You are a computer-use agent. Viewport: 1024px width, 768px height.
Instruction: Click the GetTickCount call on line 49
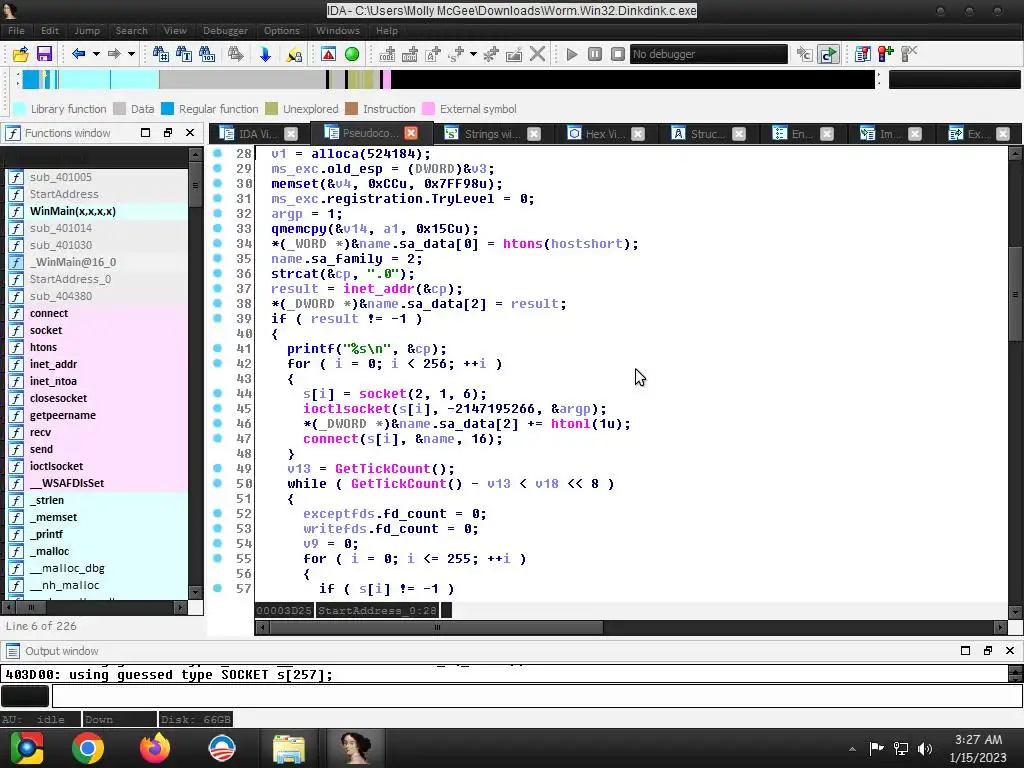pos(382,468)
